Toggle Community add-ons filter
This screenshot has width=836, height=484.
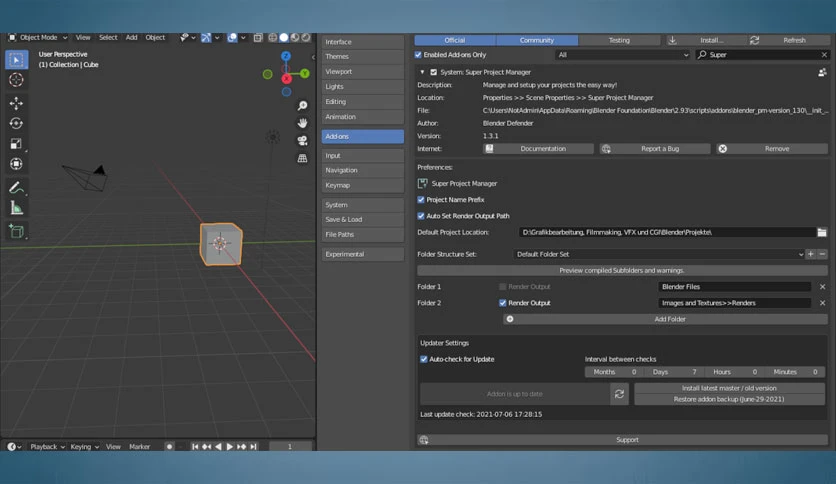pos(537,41)
